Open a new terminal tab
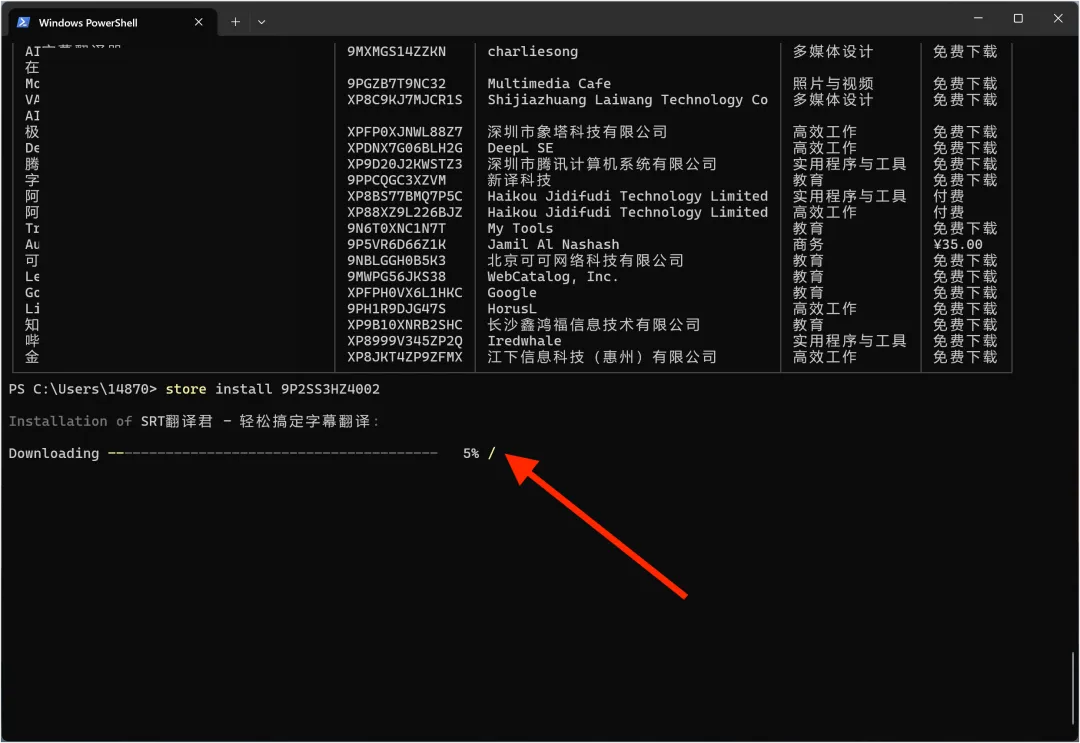 pyautogui.click(x=235, y=22)
